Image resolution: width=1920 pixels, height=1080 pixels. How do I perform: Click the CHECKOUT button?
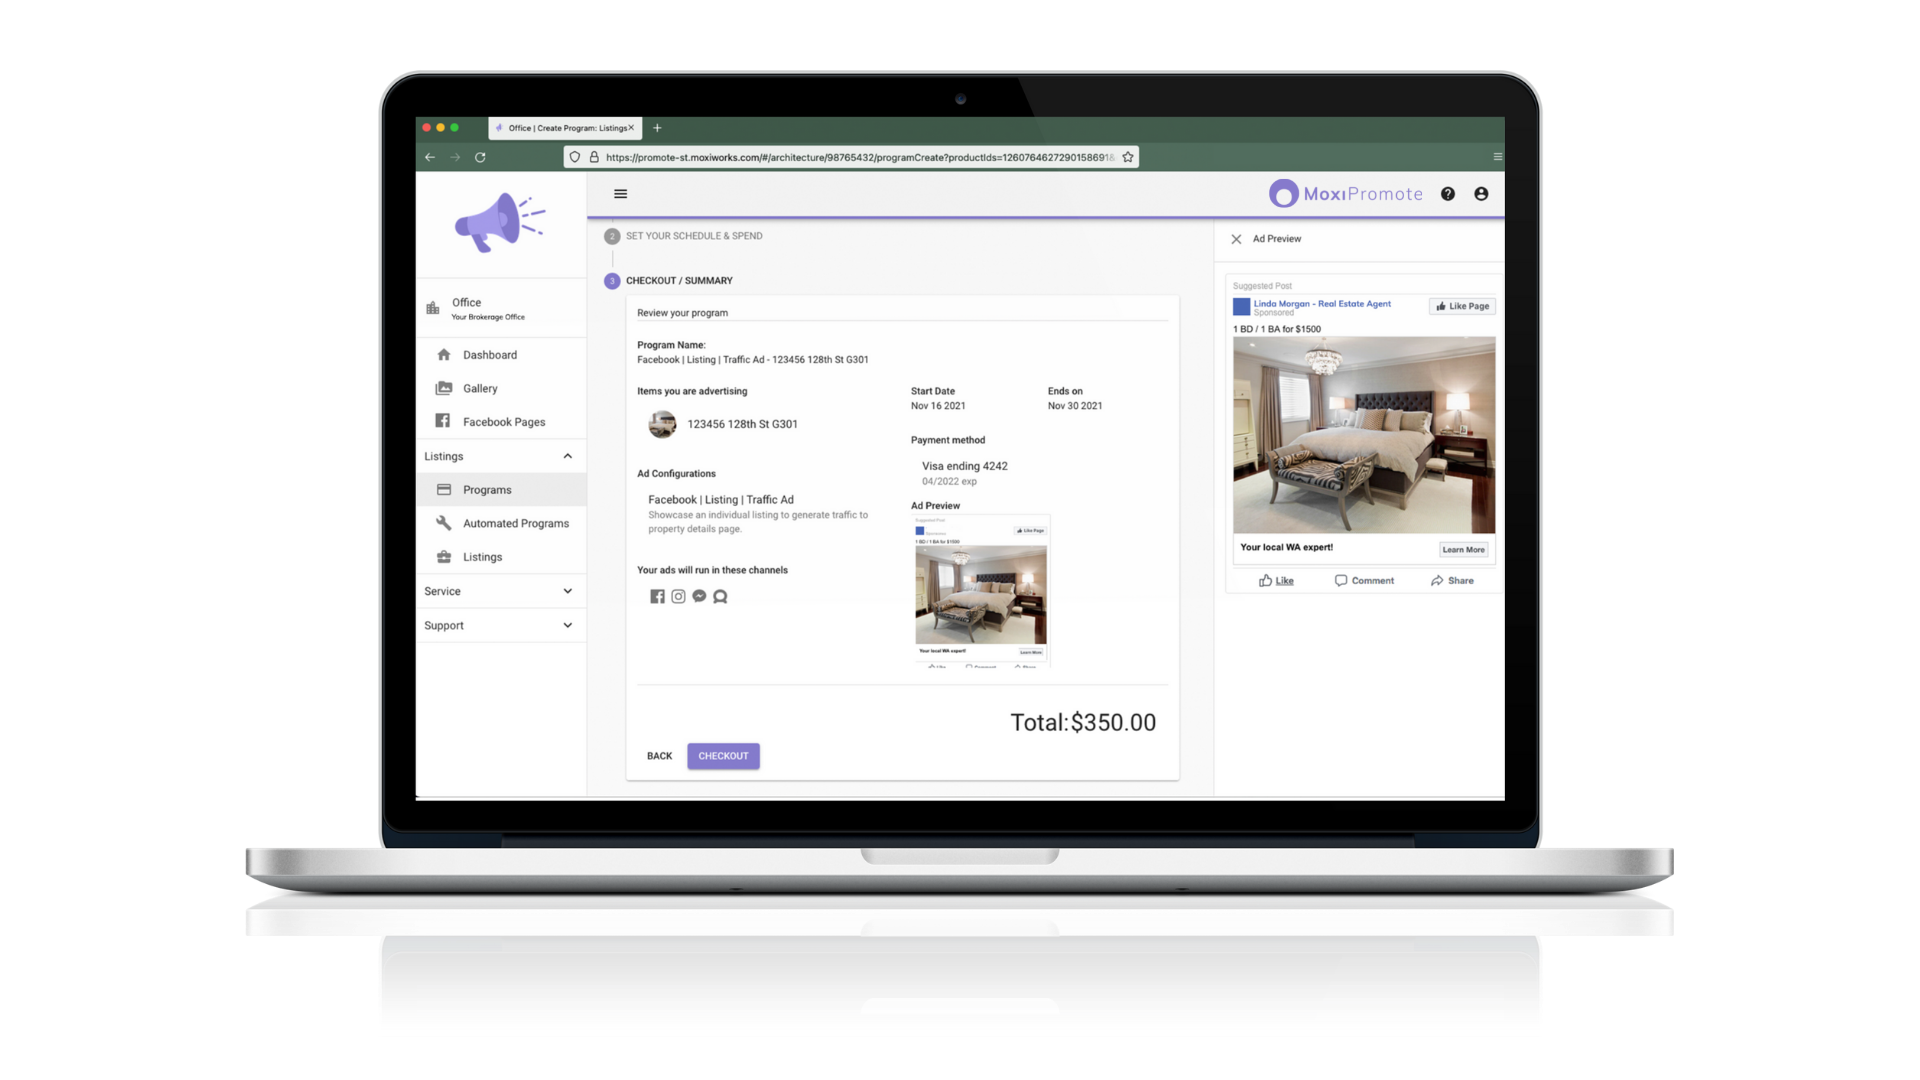coord(724,756)
